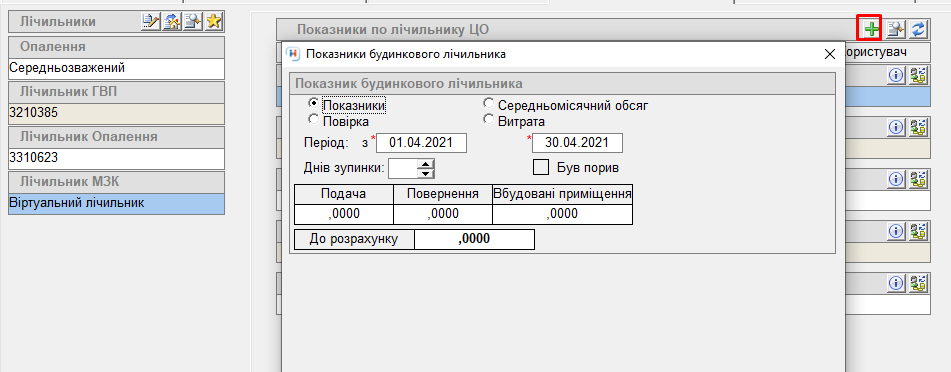This screenshot has width=951, height=372.
Task: Click users icon of the second reading record
Action: (919, 127)
